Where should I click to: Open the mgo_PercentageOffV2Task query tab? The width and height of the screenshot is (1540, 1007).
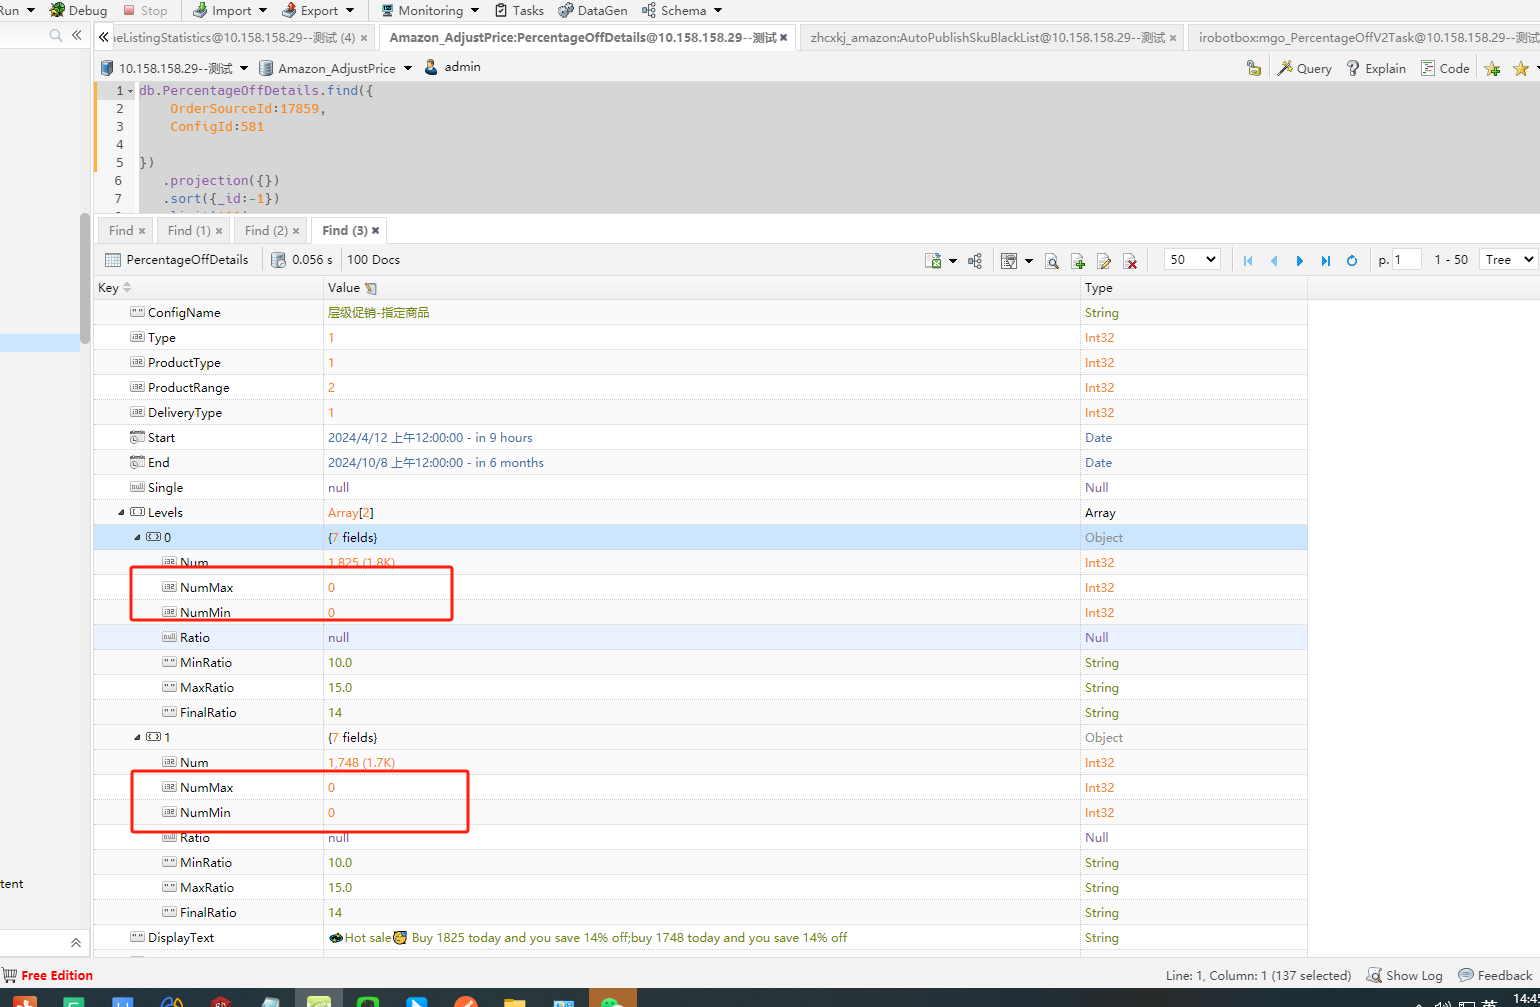point(1366,37)
